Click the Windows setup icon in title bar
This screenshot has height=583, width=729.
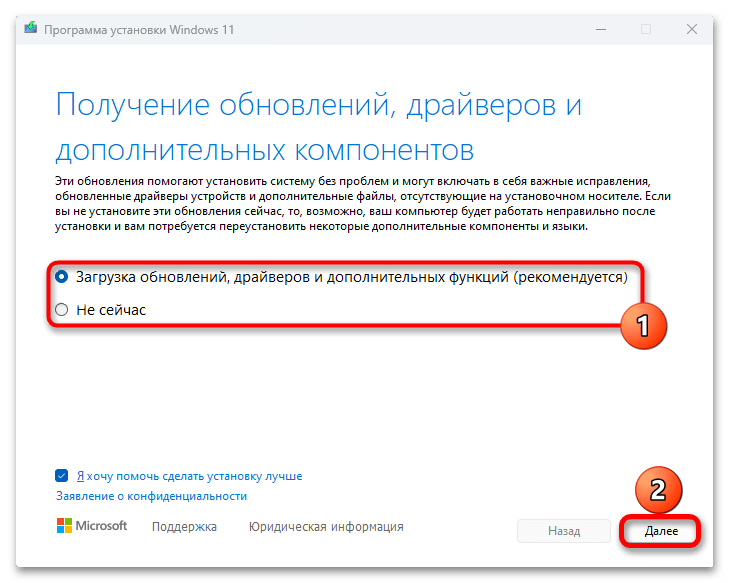(x=31, y=28)
